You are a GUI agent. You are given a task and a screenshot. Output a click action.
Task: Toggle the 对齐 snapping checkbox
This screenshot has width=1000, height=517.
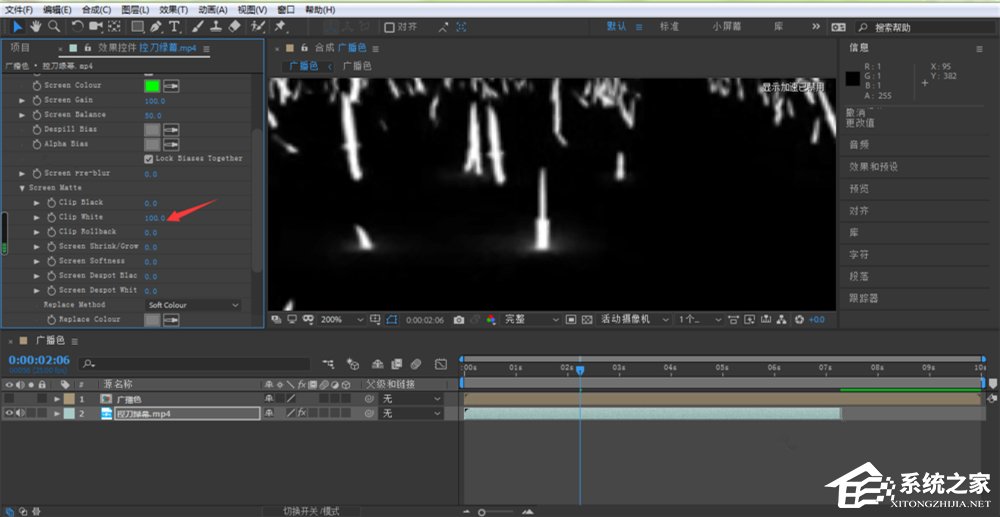click(x=390, y=27)
